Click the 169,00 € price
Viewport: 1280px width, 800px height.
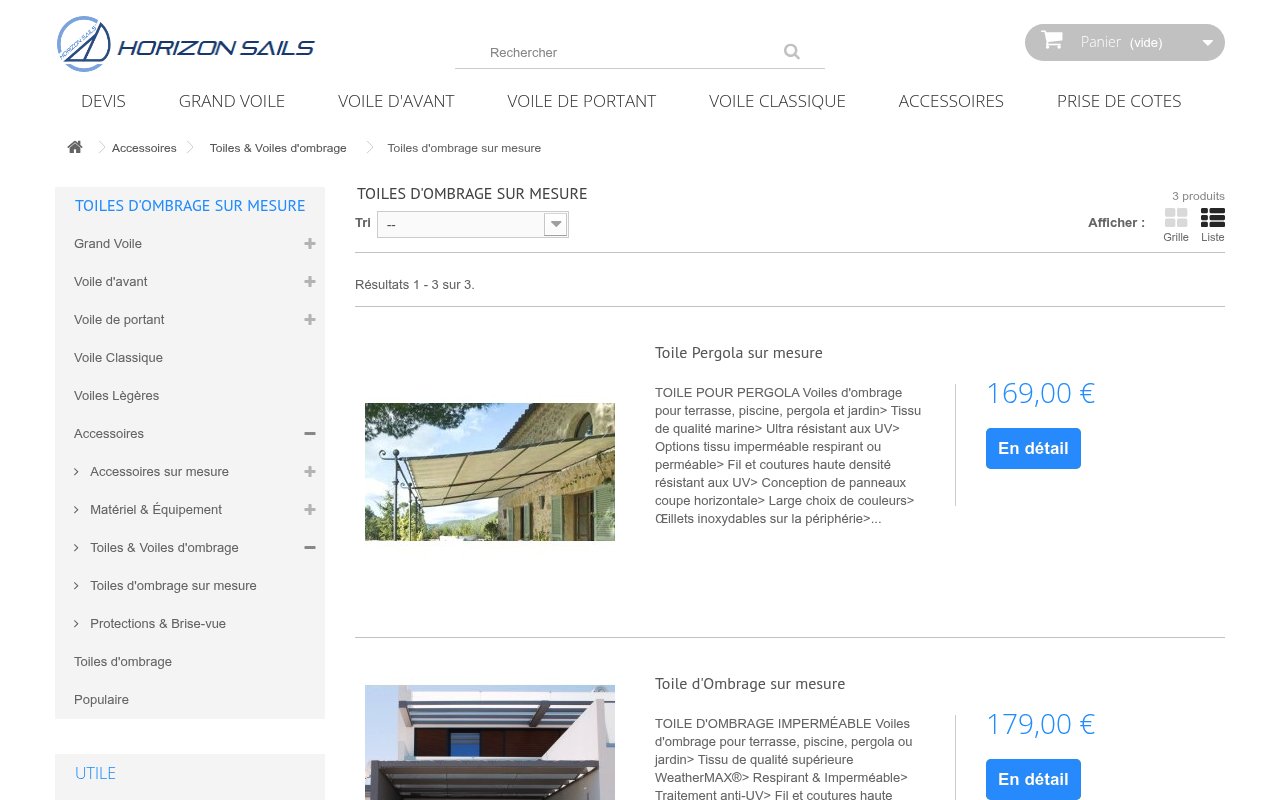[1040, 393]
